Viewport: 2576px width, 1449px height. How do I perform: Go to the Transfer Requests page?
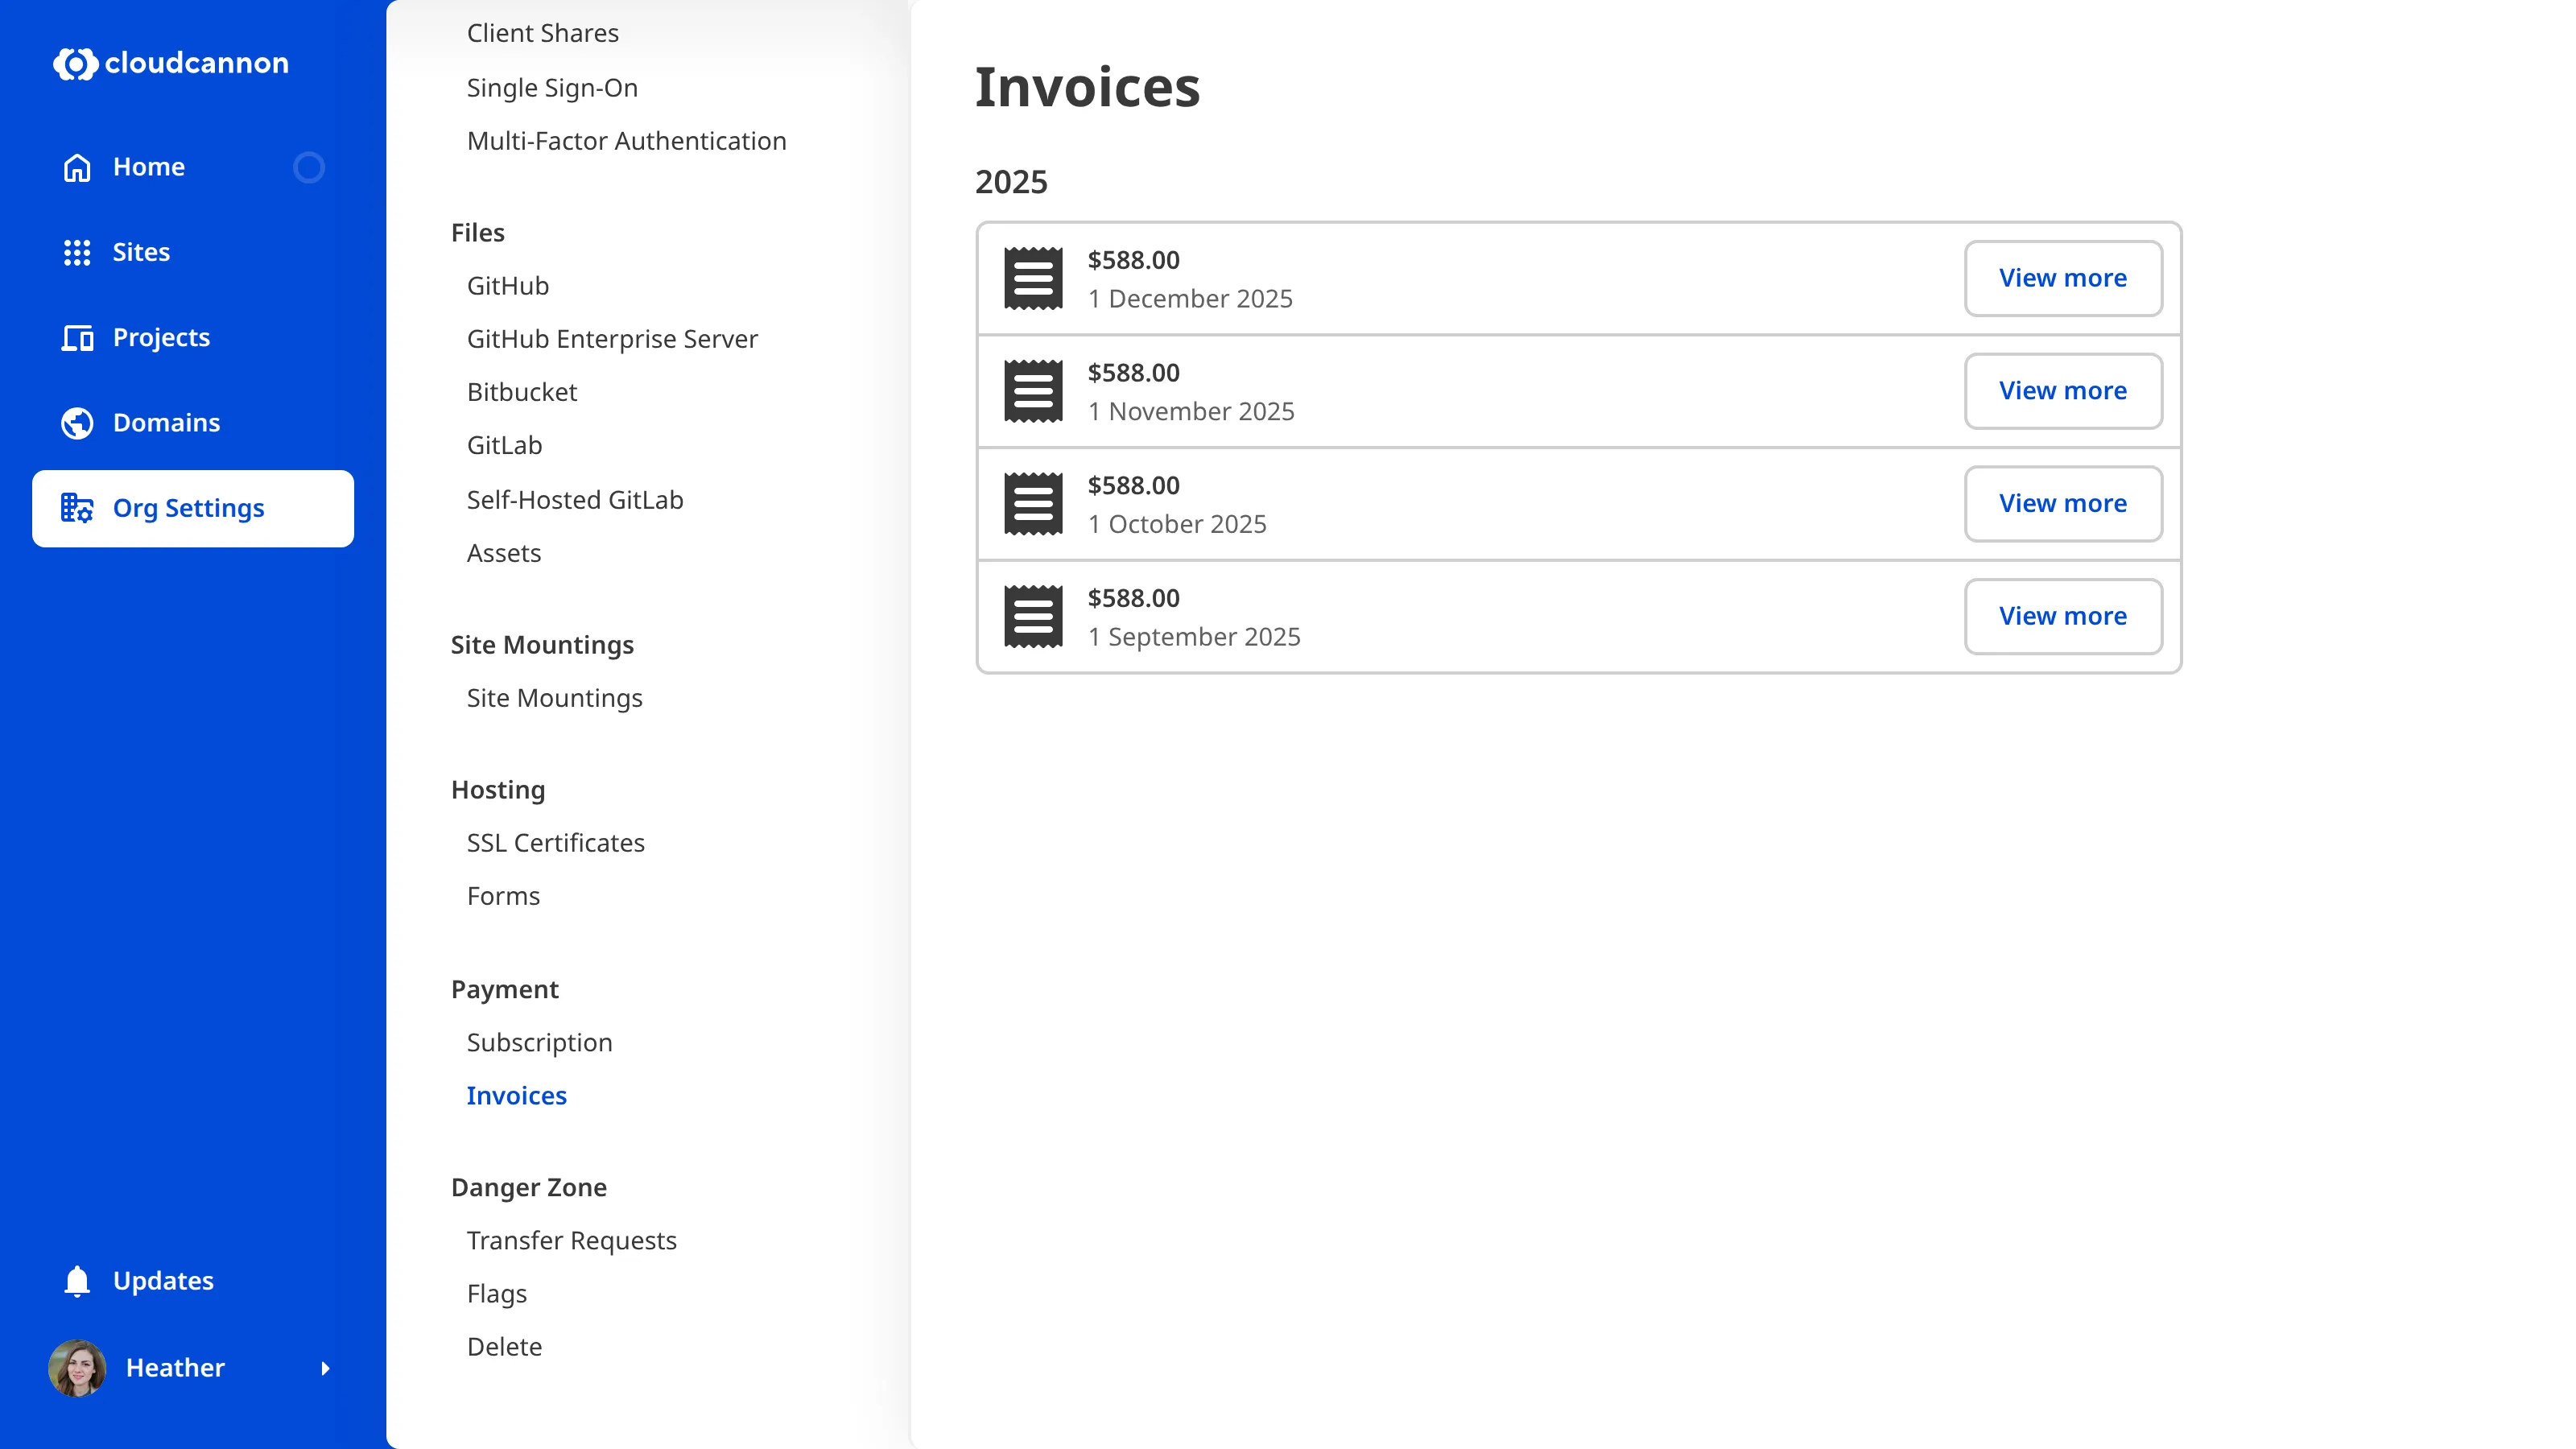(x=571, y=1240)
